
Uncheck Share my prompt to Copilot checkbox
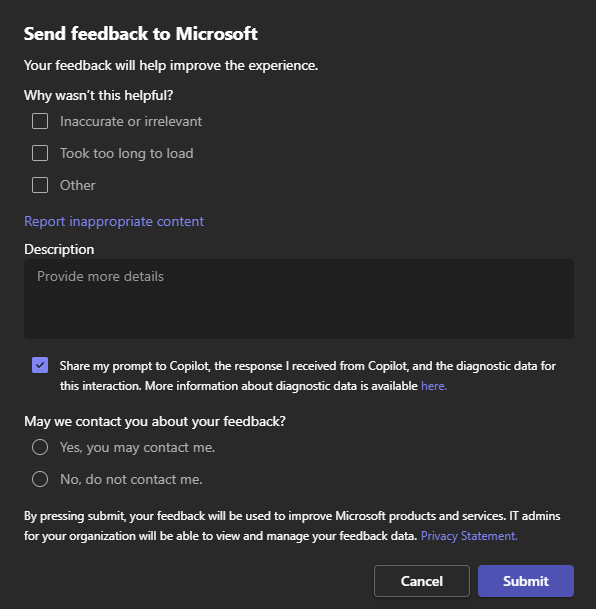coord(40,365)
